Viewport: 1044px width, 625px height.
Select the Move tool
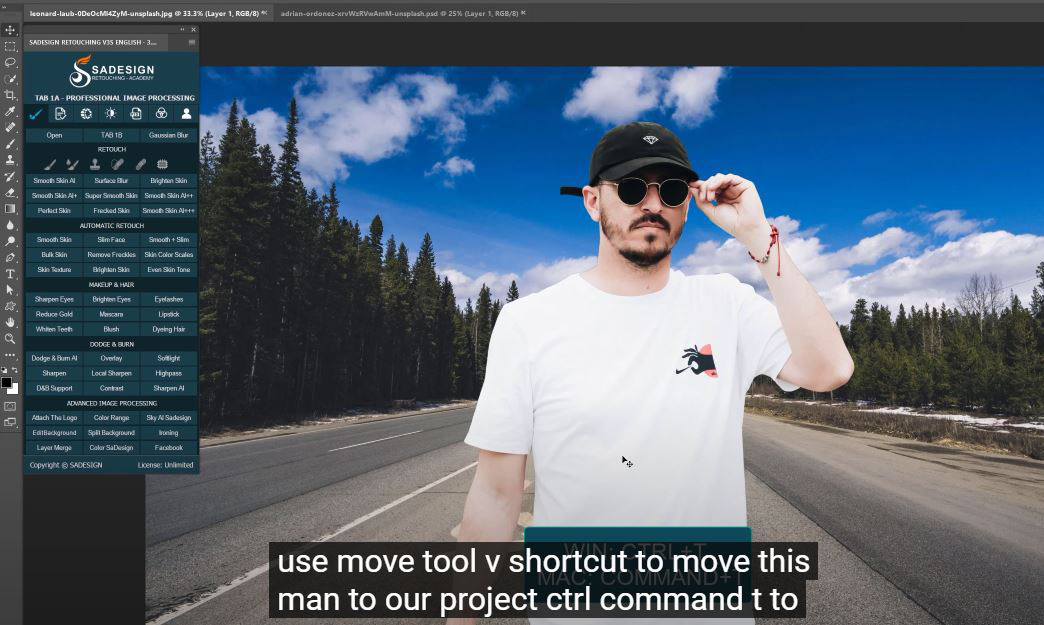click(x=10, y=31)
